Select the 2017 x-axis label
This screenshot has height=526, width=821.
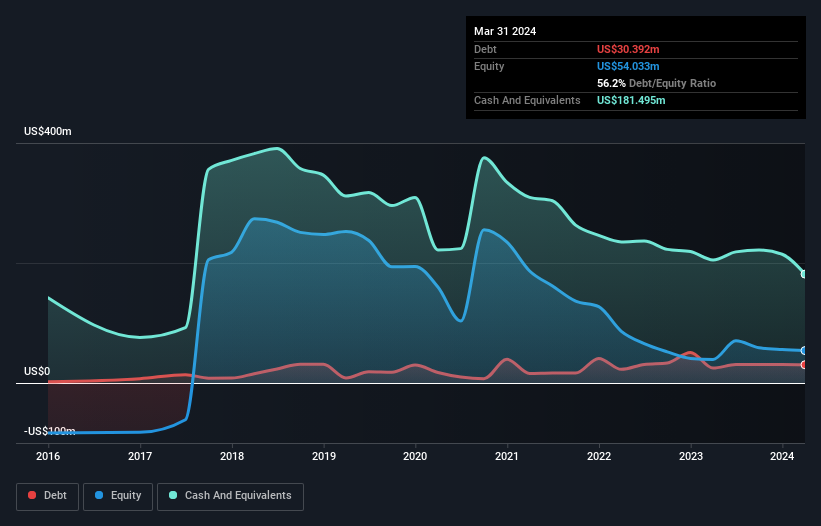[x=140, y=456]
